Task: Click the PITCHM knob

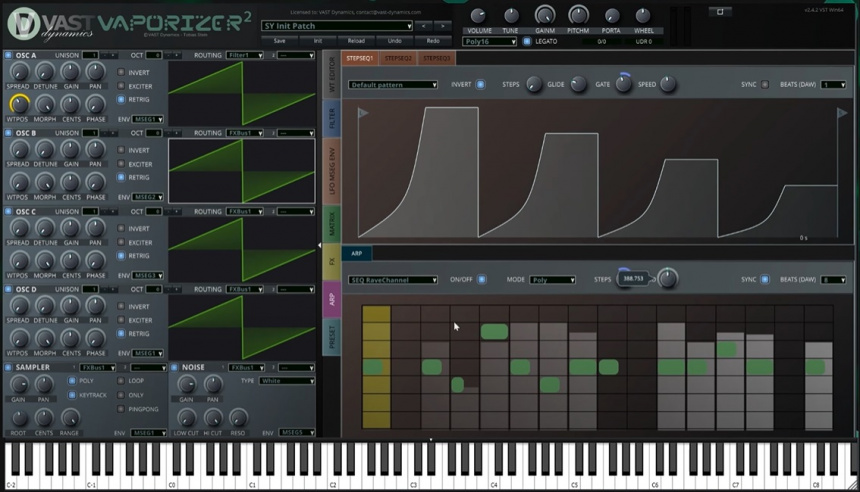Action: coord(578,15)
